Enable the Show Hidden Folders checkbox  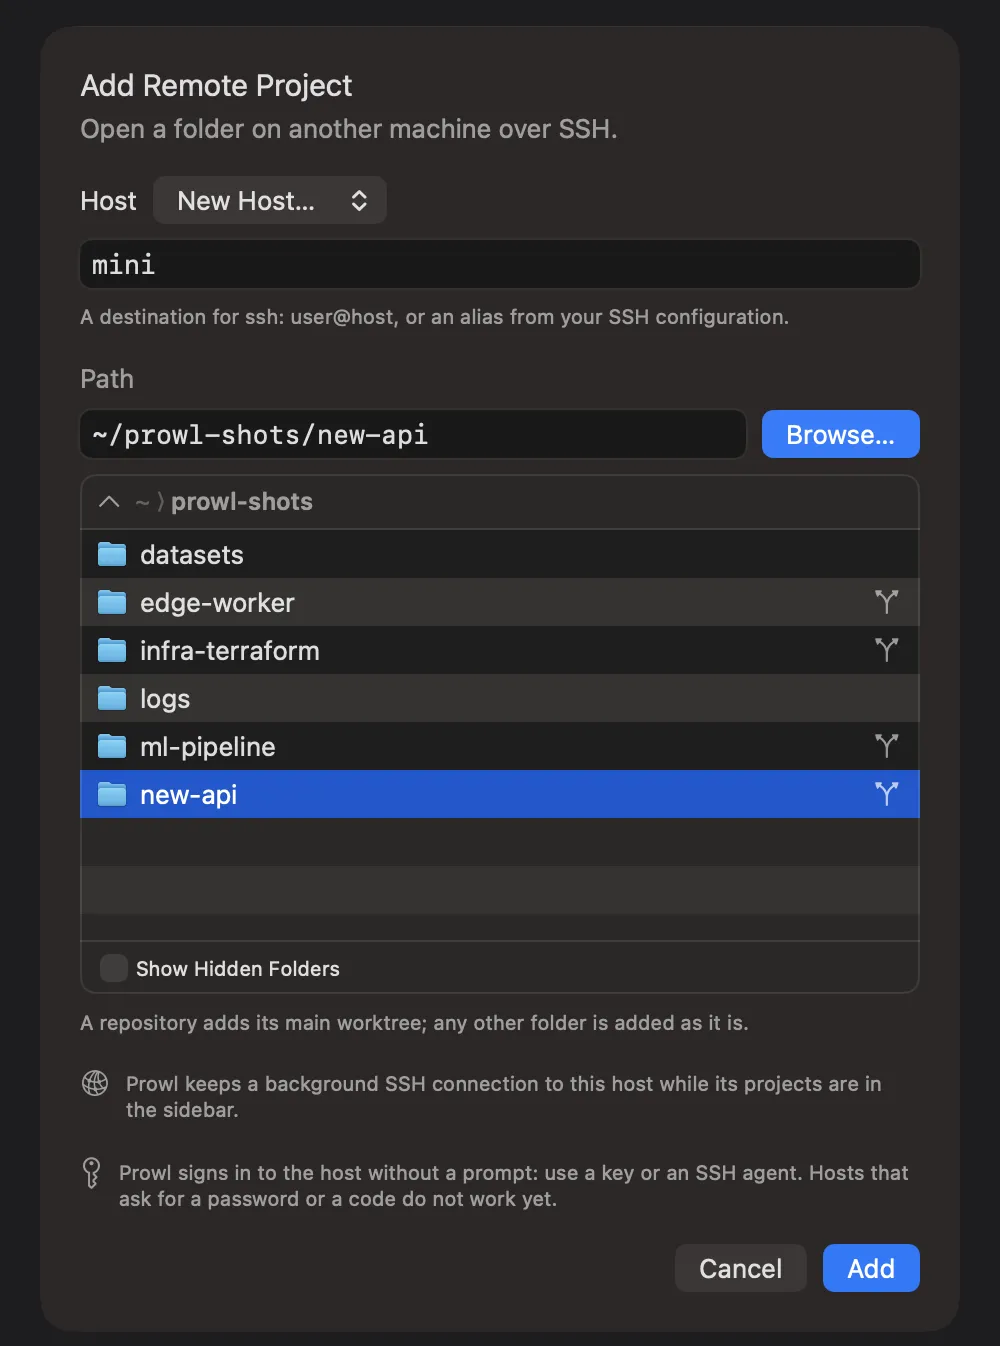point(114,968)
